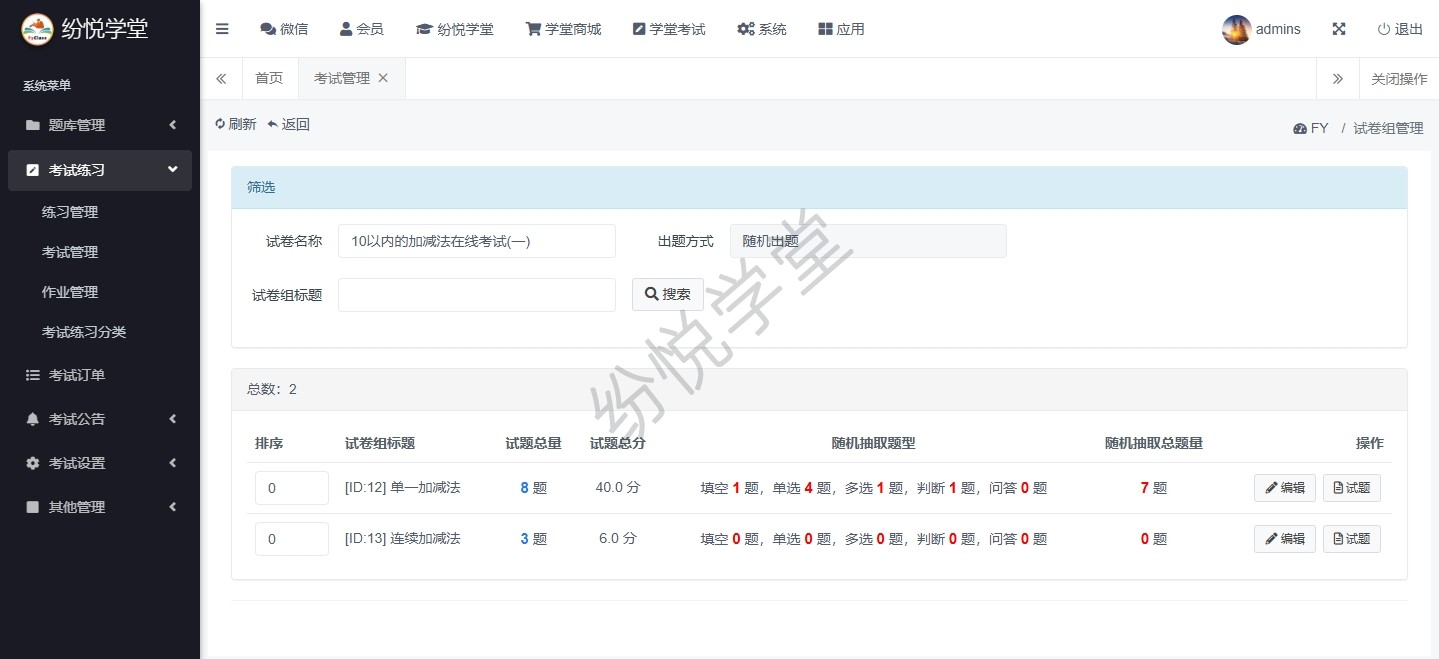Open the 学堂商城 top menu

click(563, 29)
